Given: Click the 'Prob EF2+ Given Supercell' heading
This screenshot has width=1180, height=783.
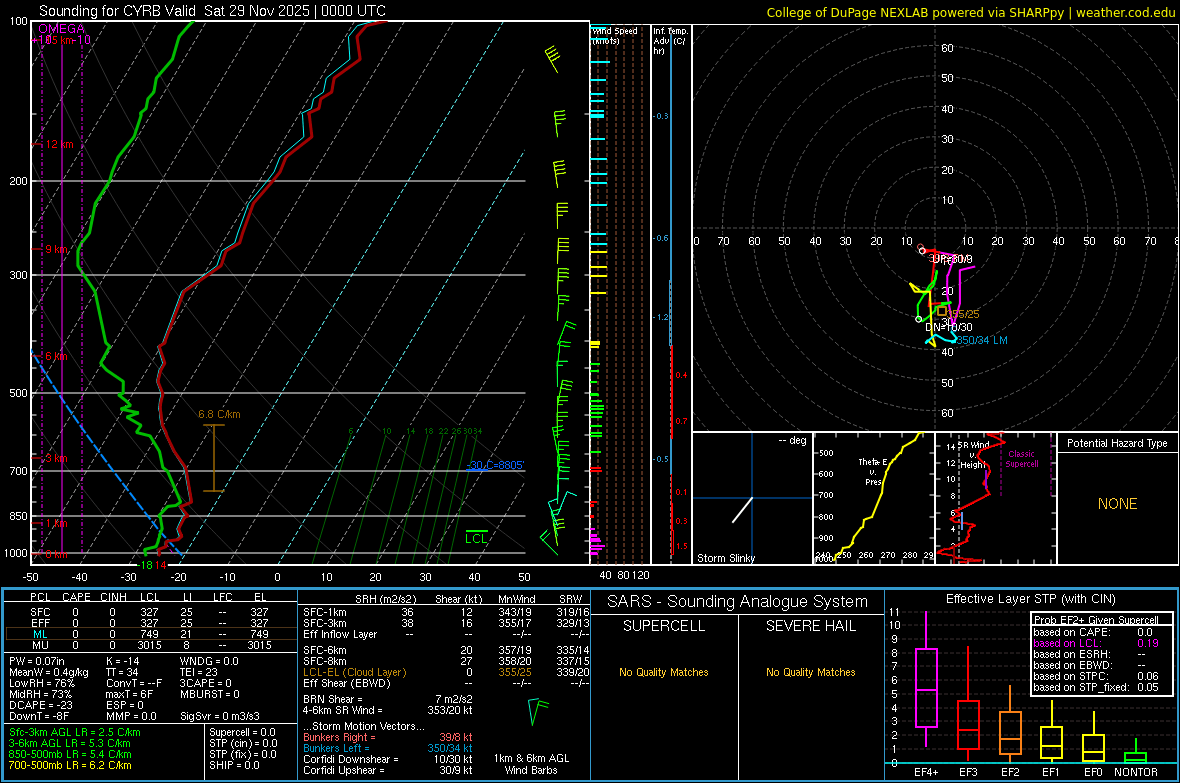Looking at the screenshot, I should (1096, 620).
